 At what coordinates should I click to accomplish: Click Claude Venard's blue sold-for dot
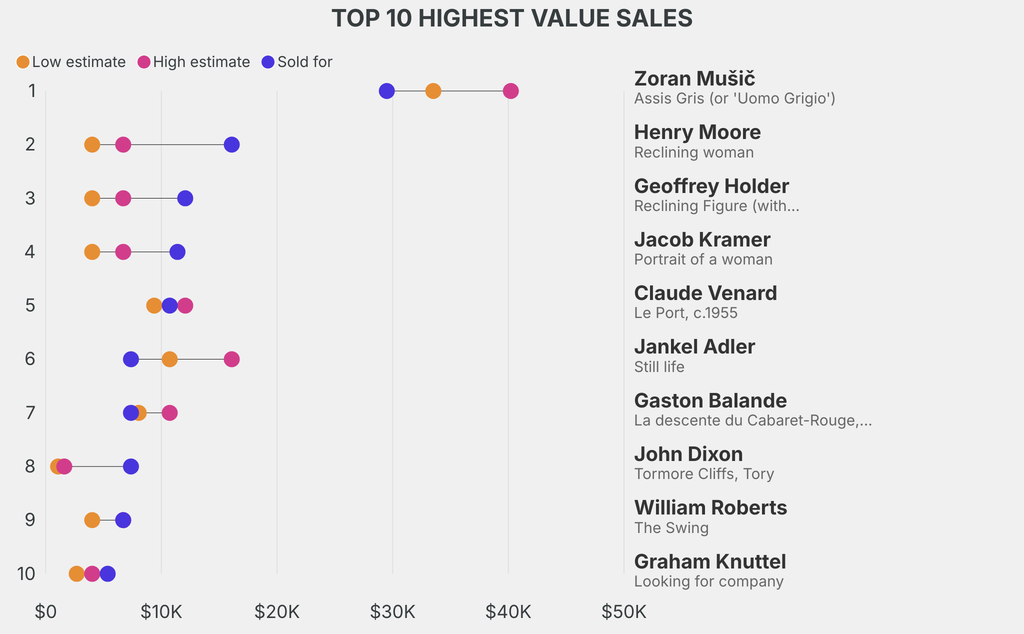click(x=170, y=305)
